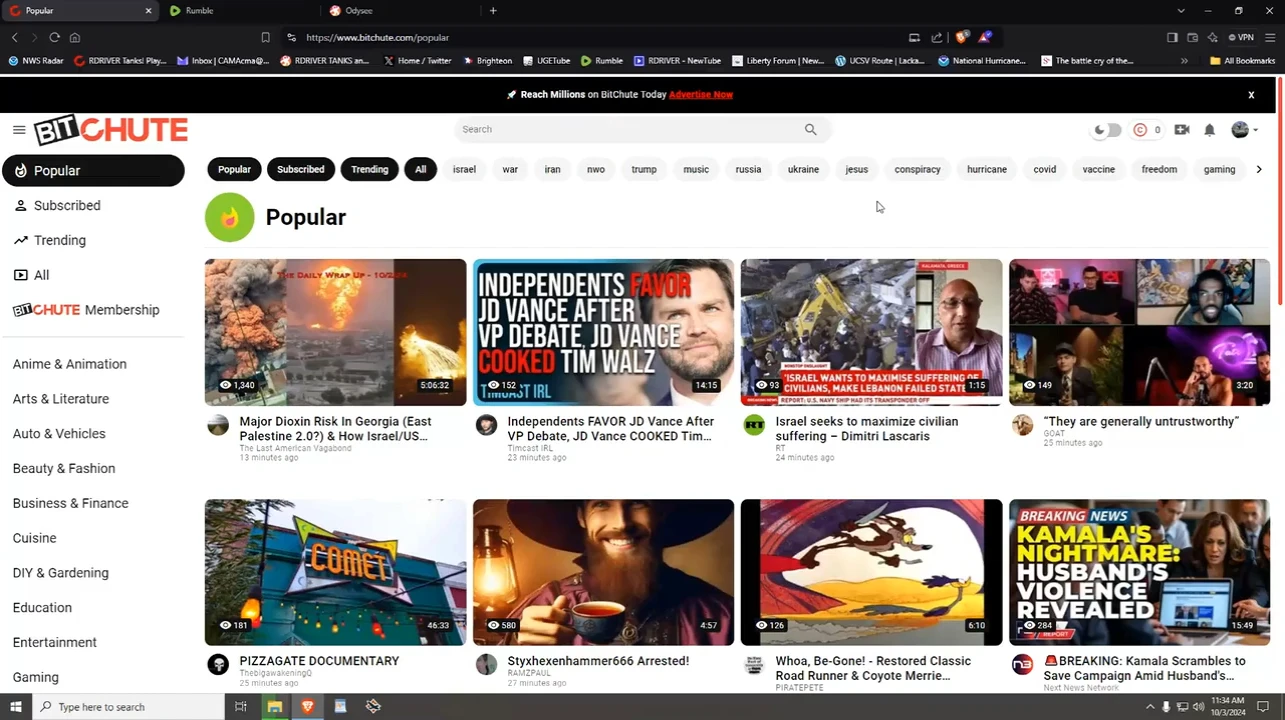Screen dimensions: 1285x720
Task: Click the hurricane tag chip
Action: (x=986, y=169)
